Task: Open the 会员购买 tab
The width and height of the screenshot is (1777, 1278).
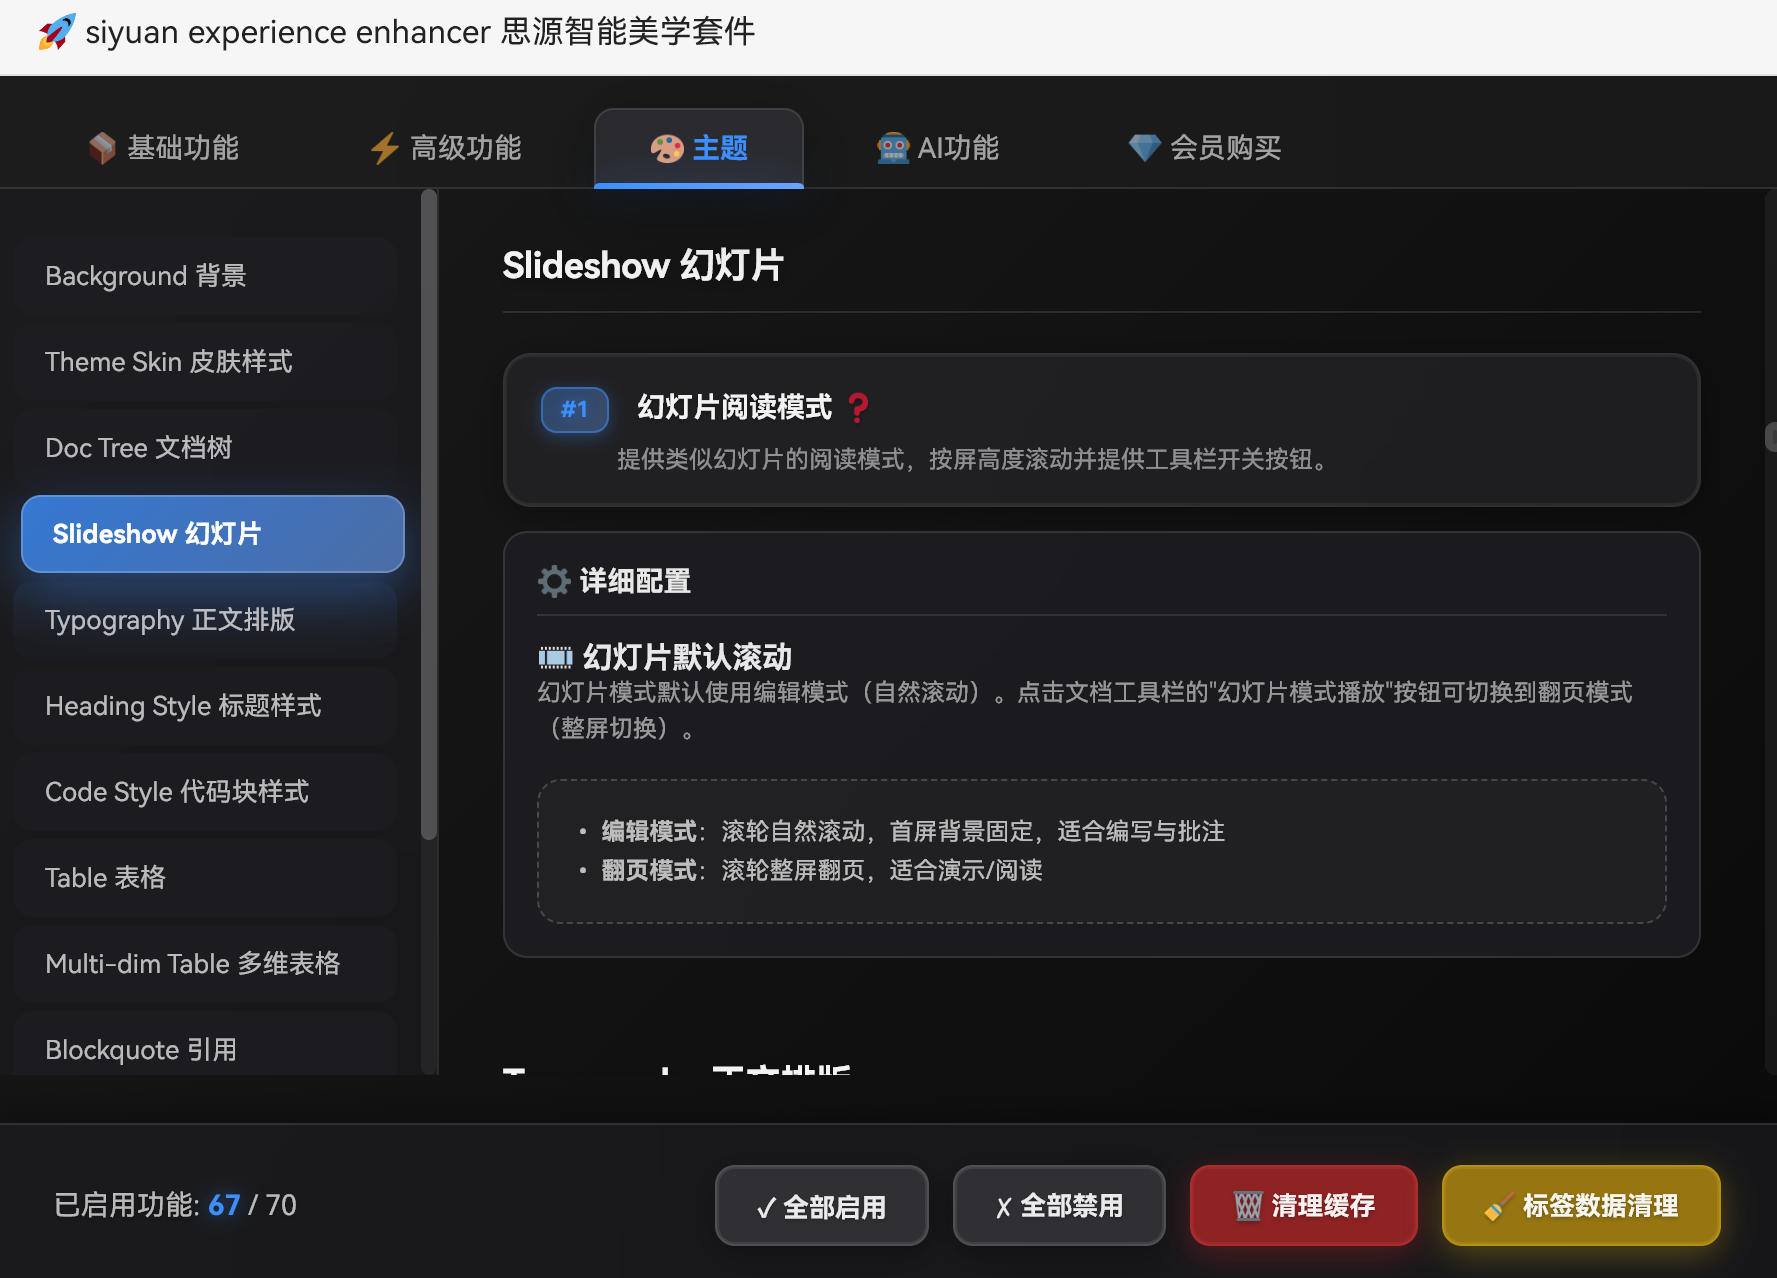Action: click(x=1205, y=148)
